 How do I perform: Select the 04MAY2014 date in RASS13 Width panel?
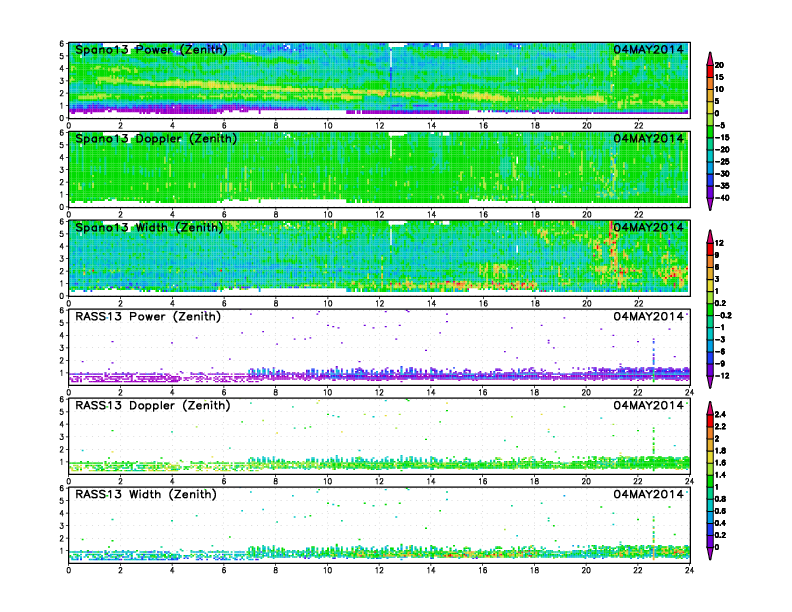[649, 494]
